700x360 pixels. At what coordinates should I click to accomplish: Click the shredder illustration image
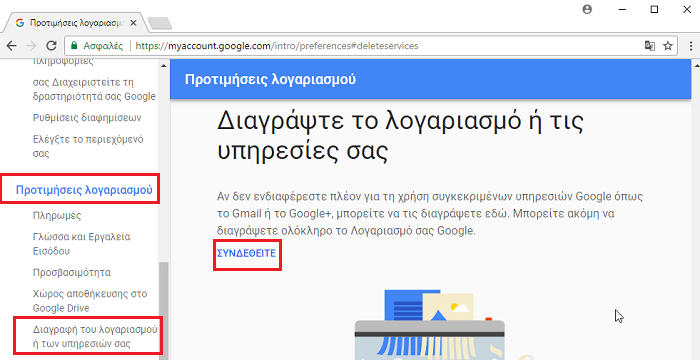coord(429,325)
